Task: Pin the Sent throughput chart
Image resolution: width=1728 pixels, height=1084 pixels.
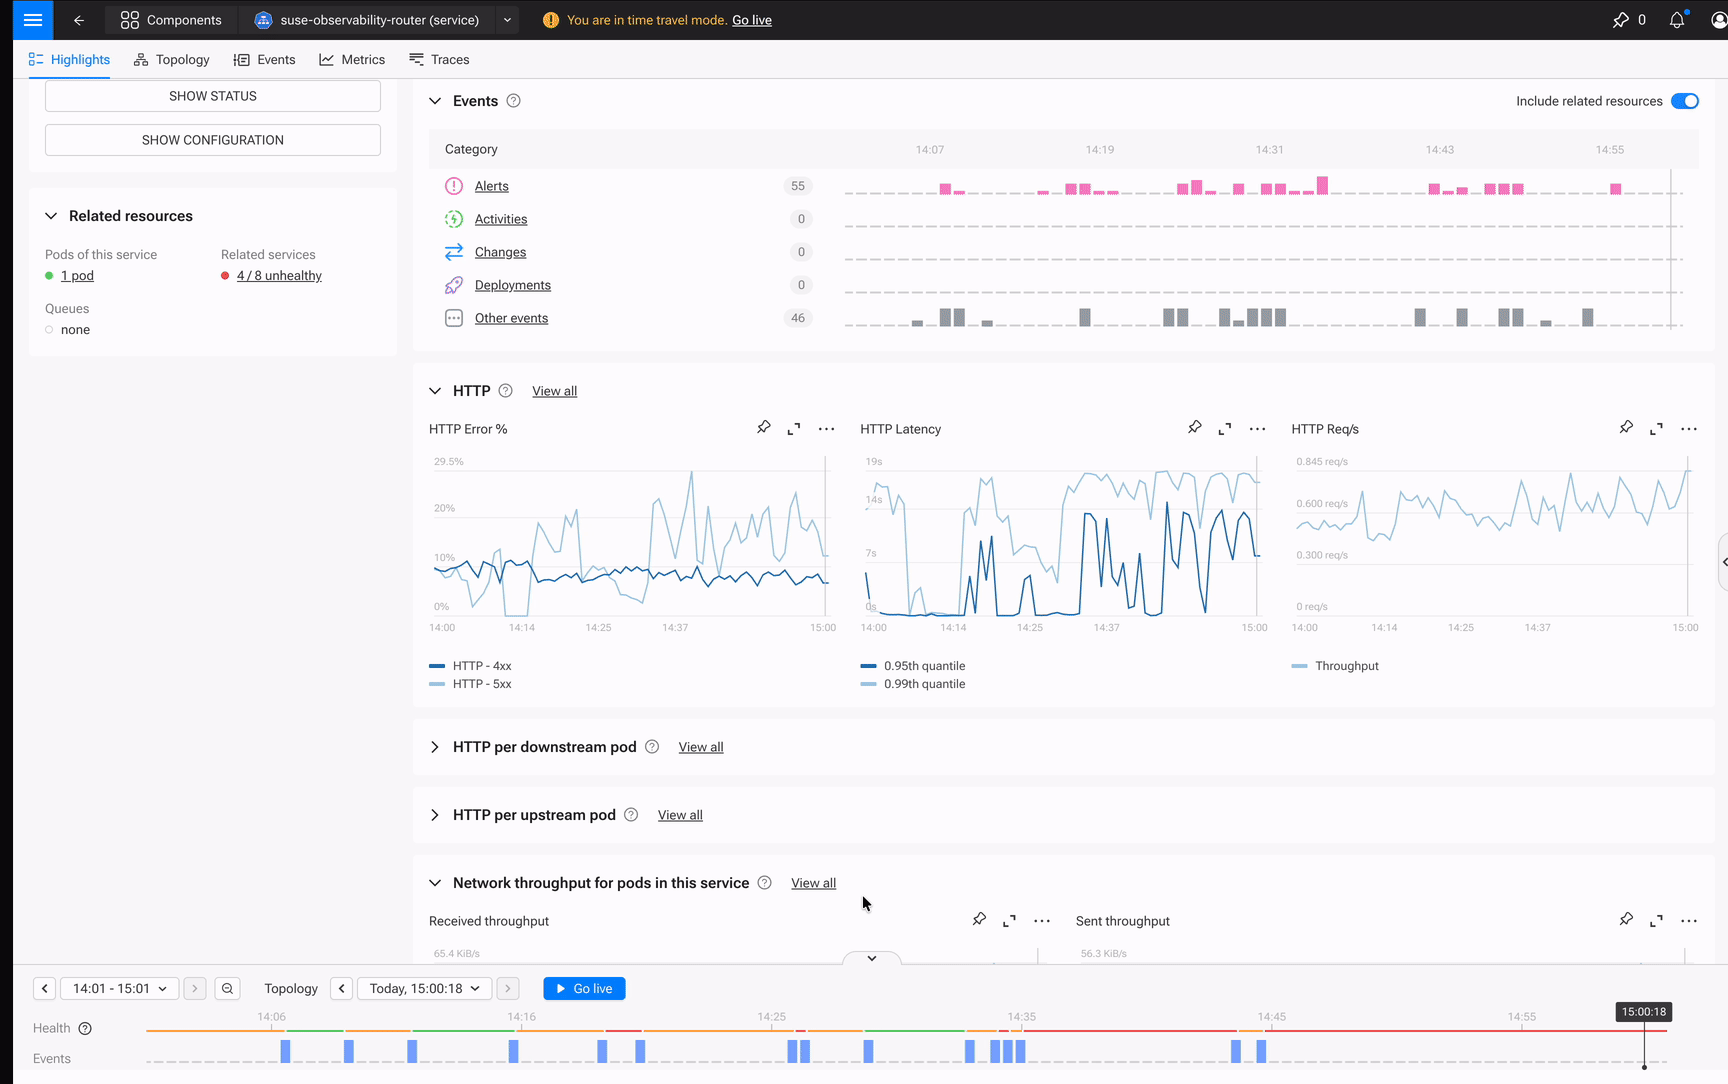Action: coord(1625,919)
